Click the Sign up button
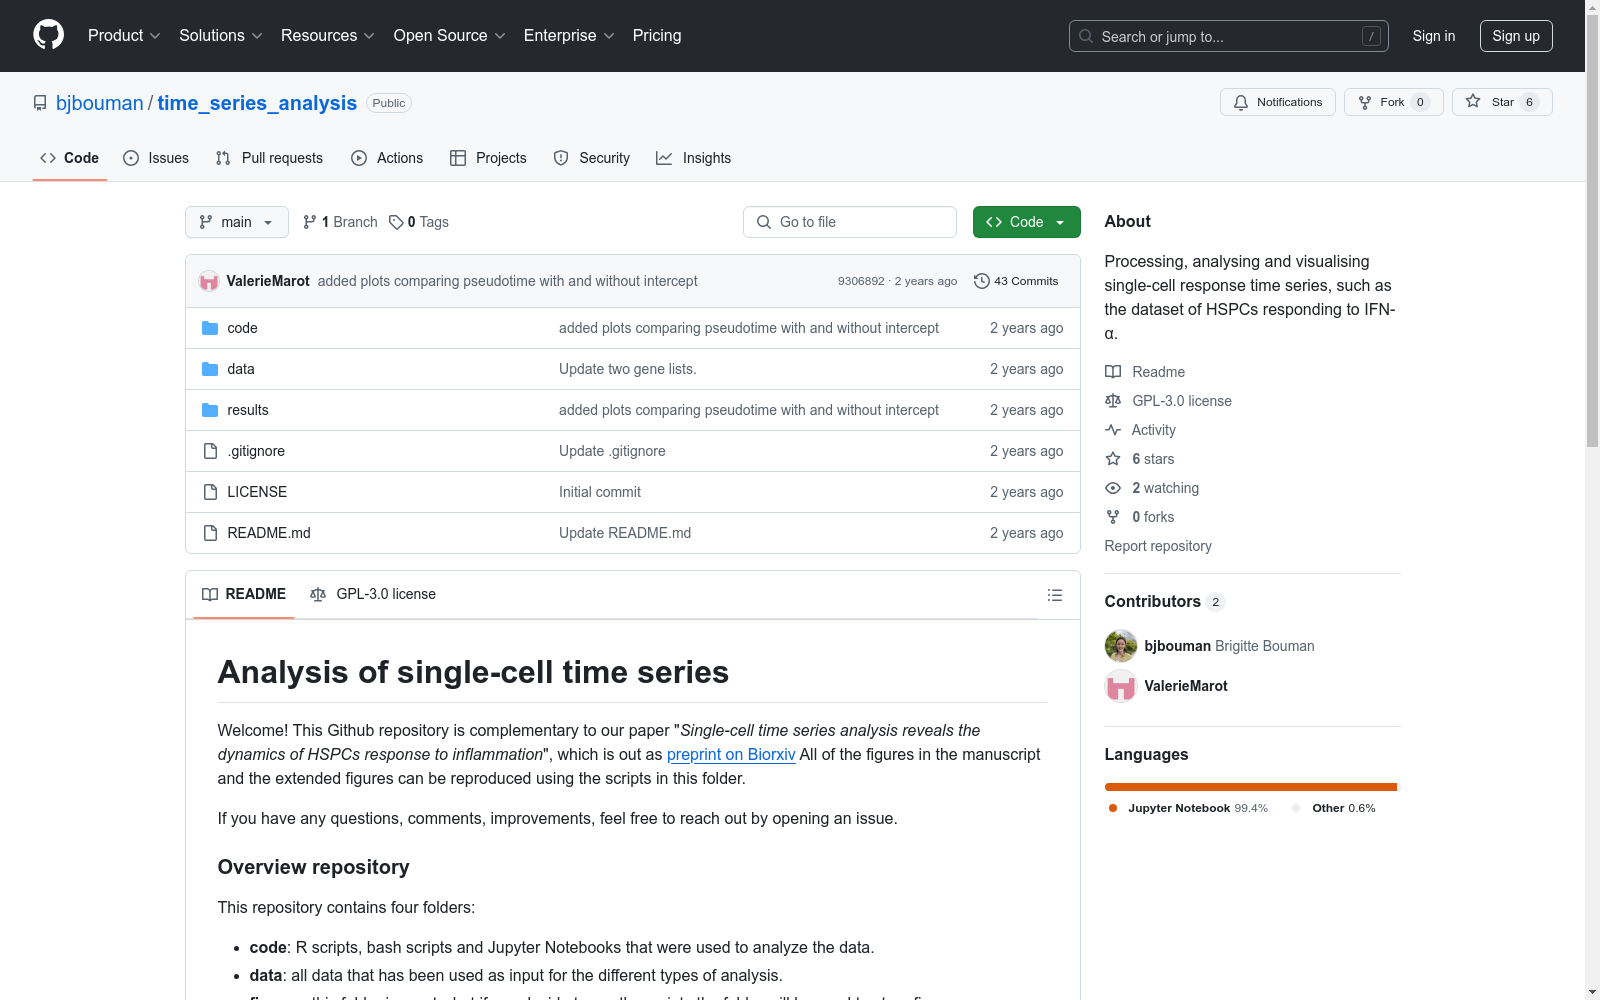The image size is (1600, 1000). [1516, 36]
